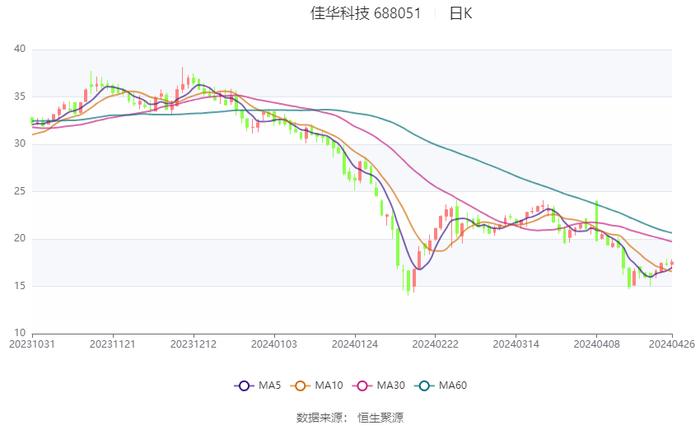
Task: Toggle the MA60 legend line
Action: [441, 385]
